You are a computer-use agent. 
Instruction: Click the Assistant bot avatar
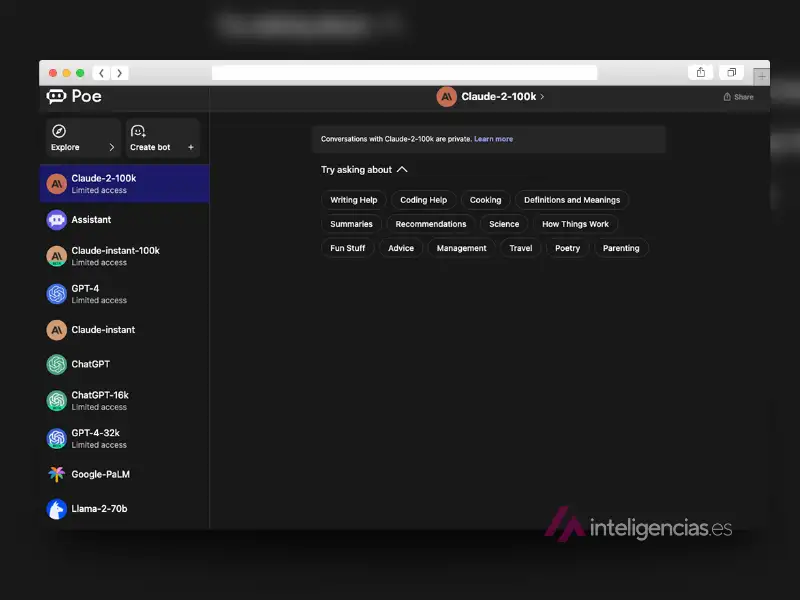(x=57, y=220)
